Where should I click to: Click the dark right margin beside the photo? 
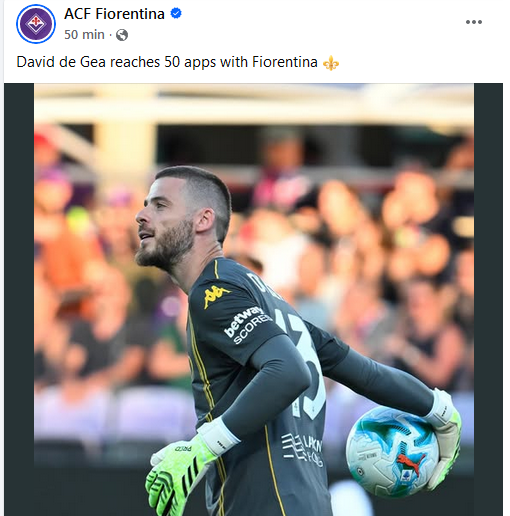[x=488, y=299]
